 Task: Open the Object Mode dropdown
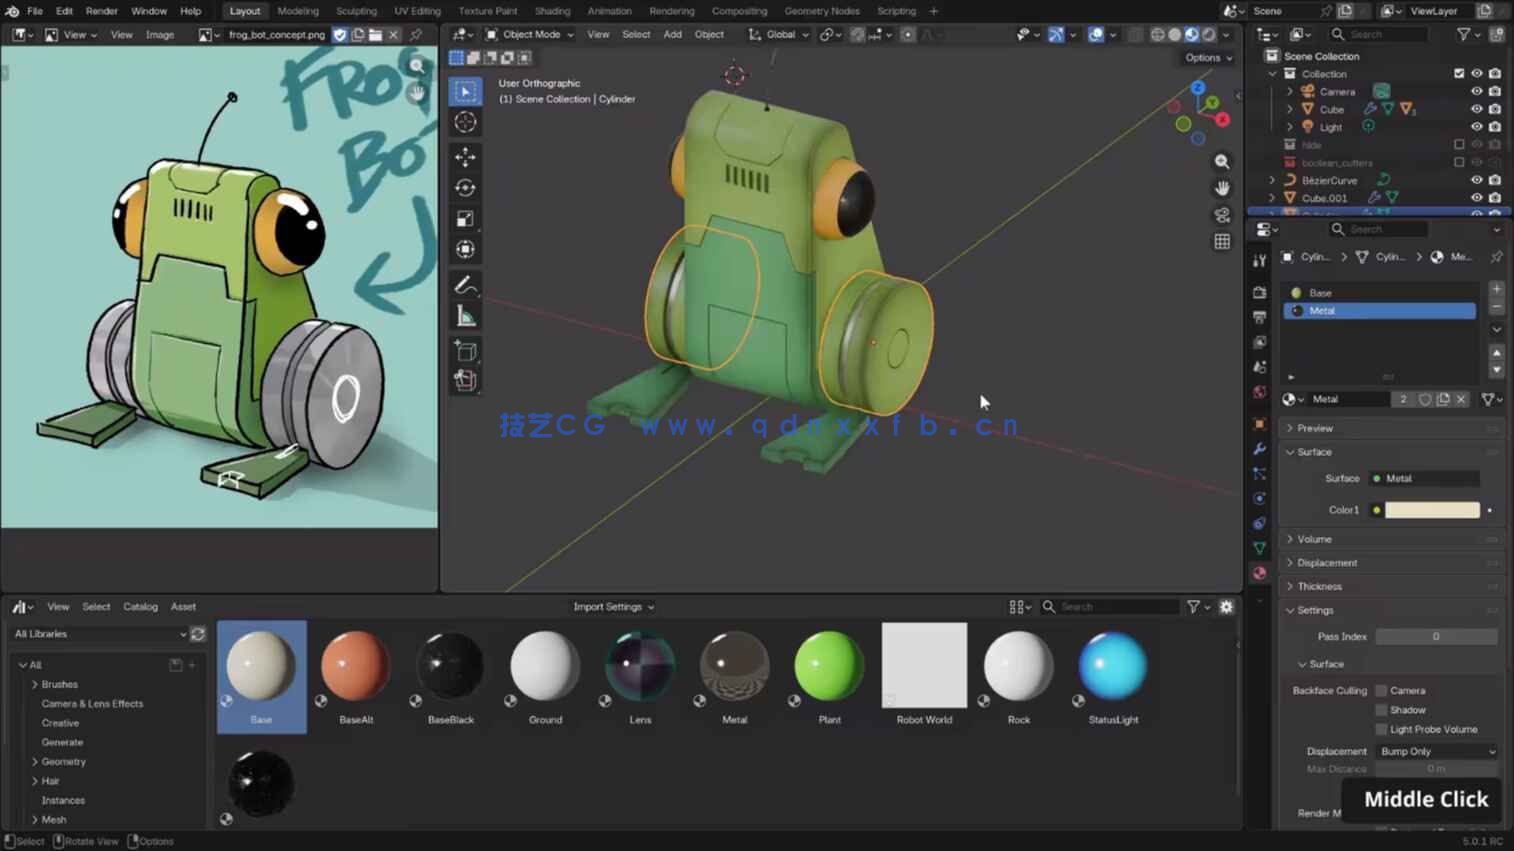(x=530, y=33)
